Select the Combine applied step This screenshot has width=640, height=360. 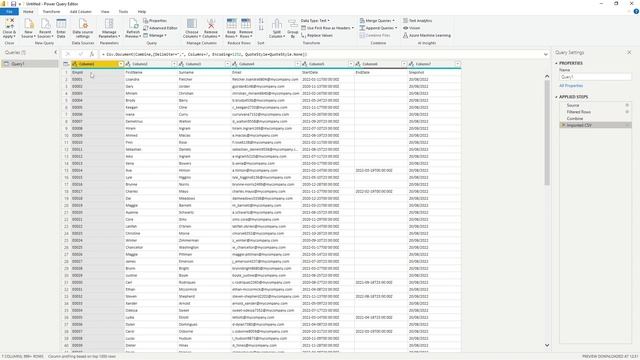click(x=596, y=118)
